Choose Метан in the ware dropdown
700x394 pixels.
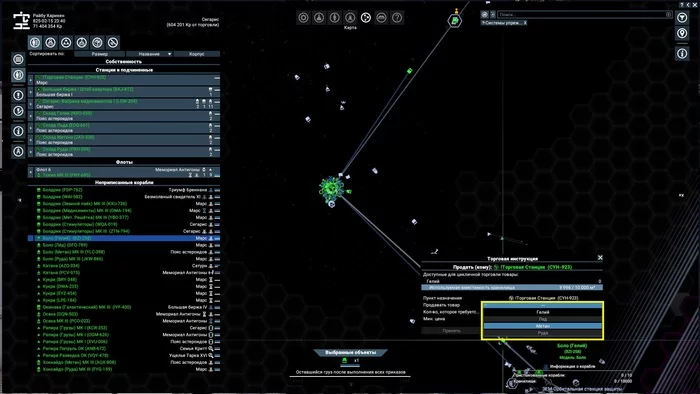pos(542,326)
